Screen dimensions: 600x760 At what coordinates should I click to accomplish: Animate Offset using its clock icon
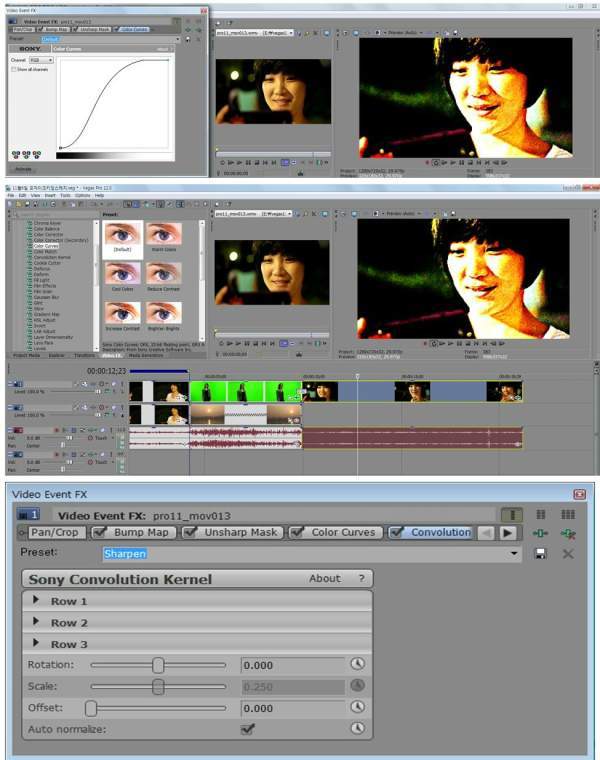(x=358, y=707)
